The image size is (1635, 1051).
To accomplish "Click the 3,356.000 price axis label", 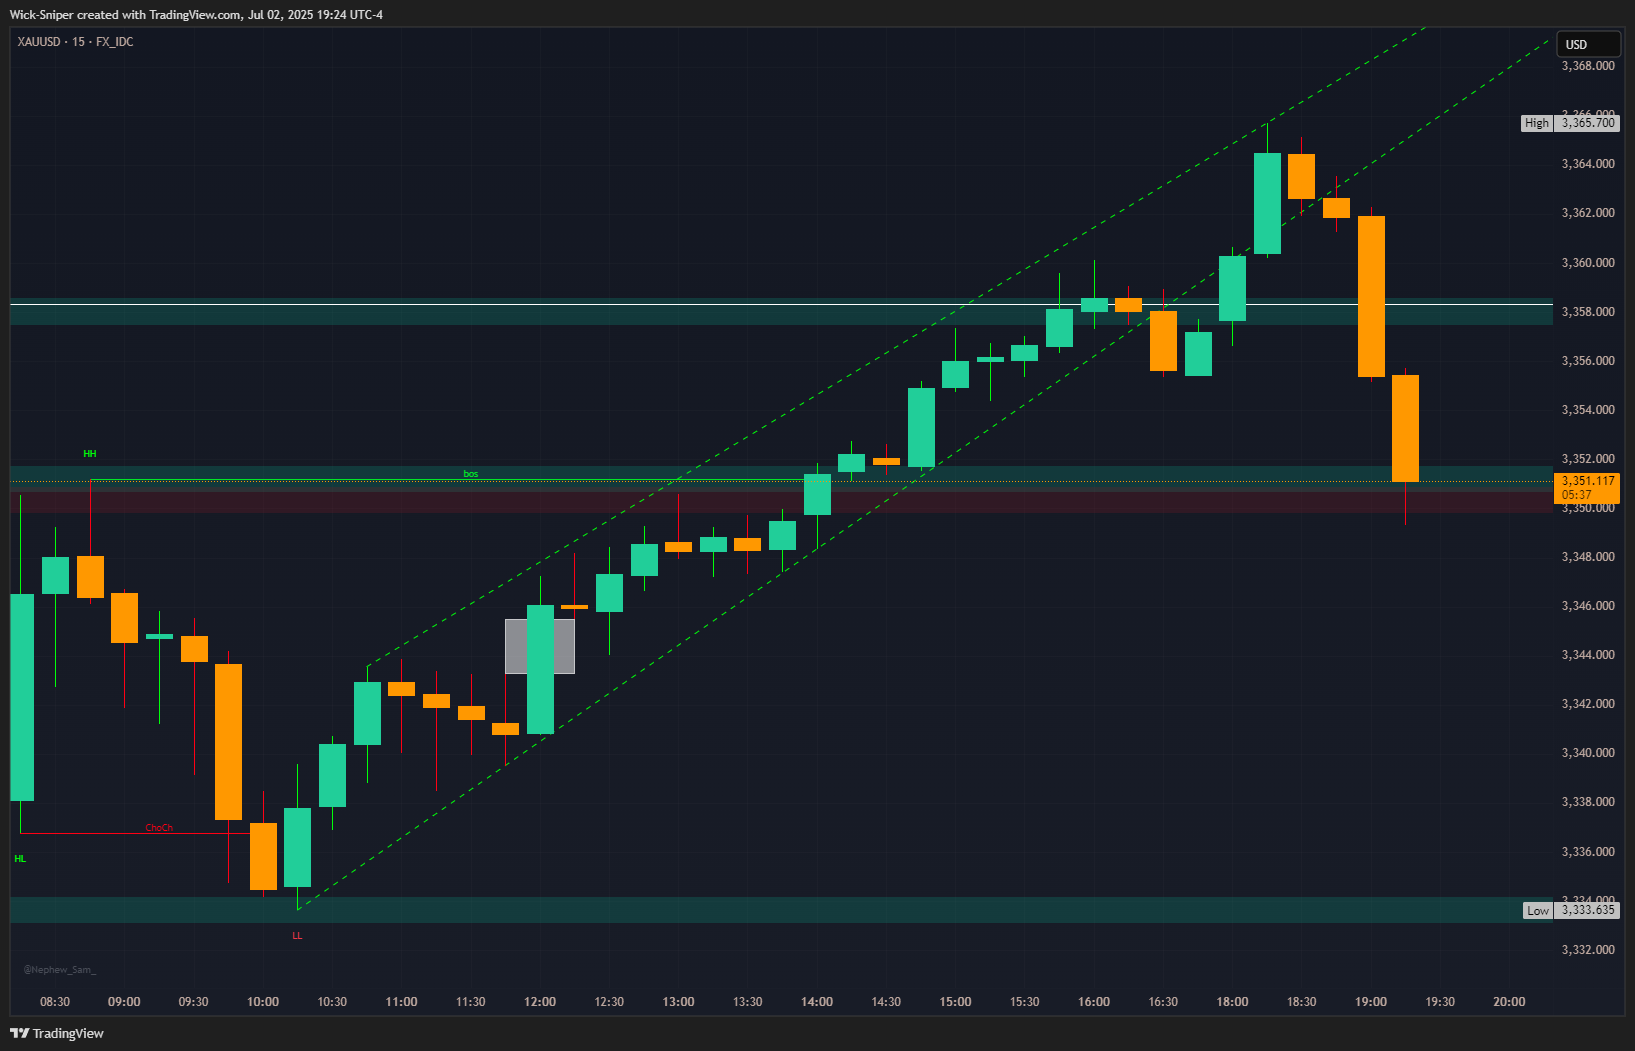I will [1588, 361].
